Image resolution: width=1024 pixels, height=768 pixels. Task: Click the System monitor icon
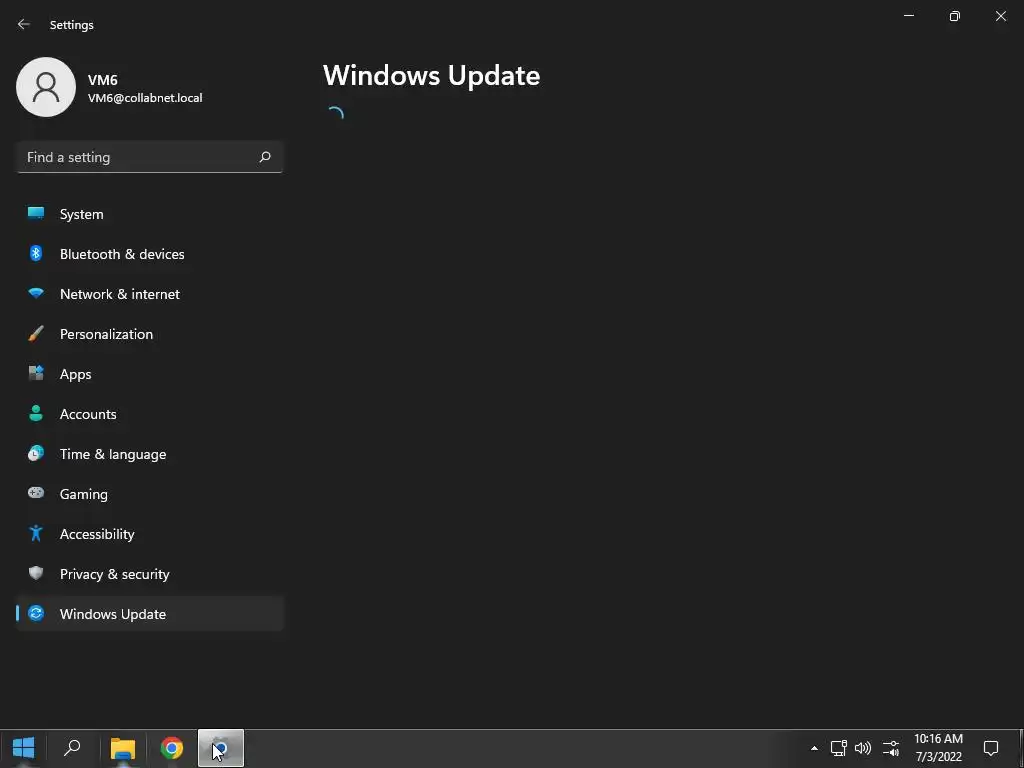pyautogui.click(x=36, y=213)
